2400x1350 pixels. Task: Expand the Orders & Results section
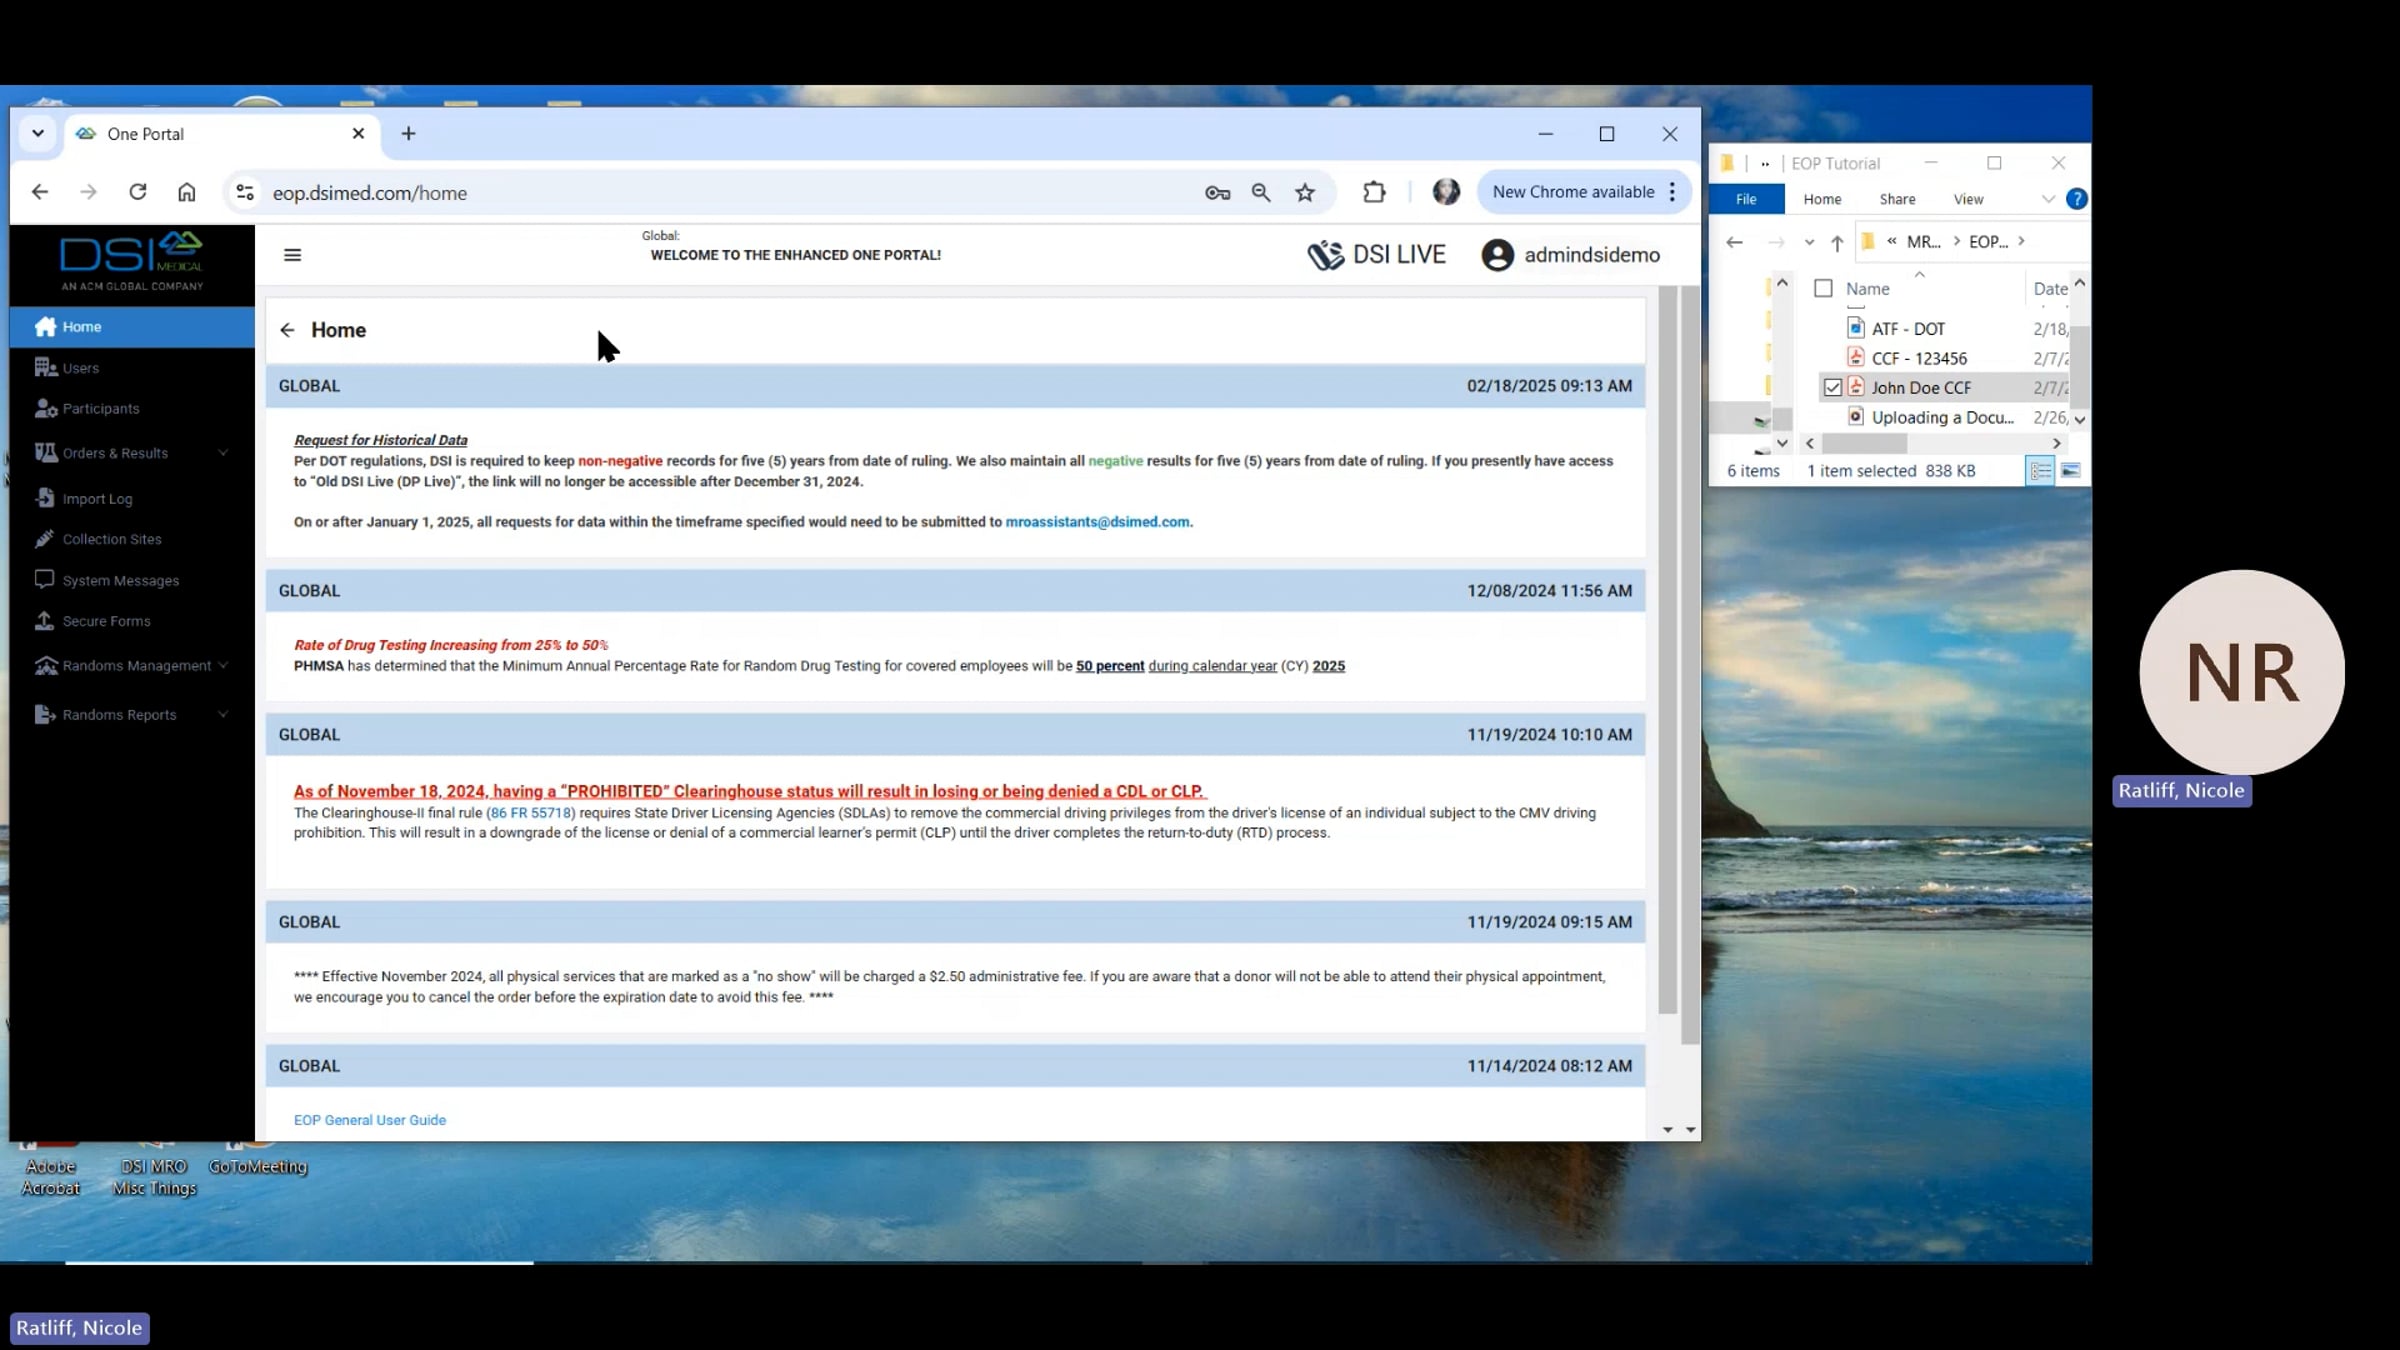point(116,452)
